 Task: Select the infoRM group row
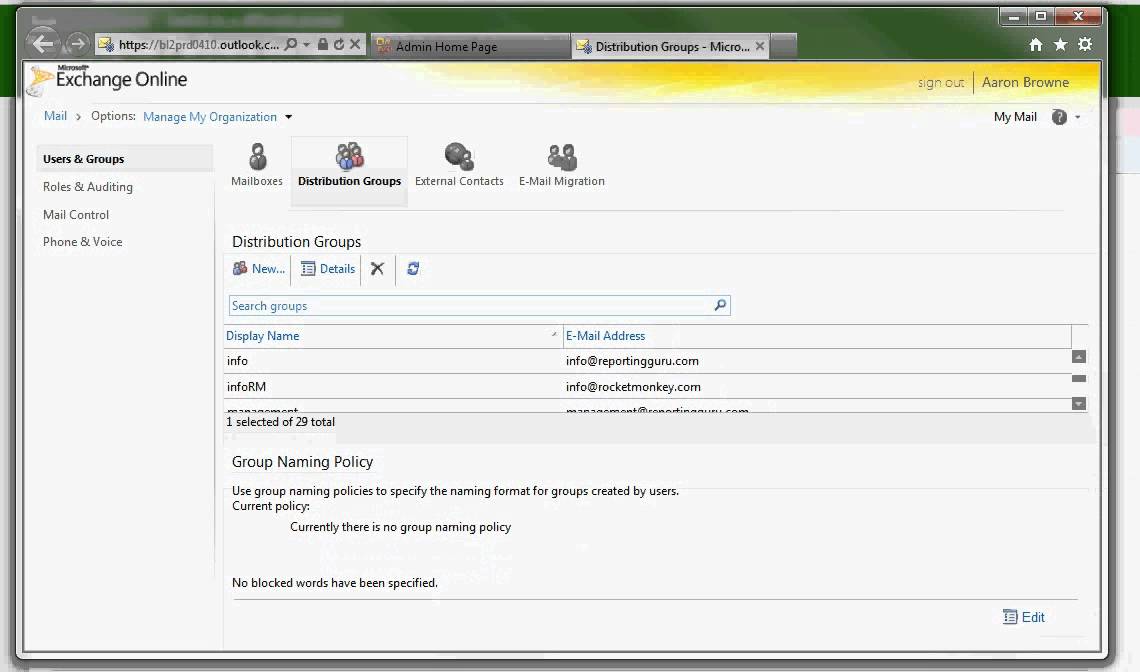(x=647, y=386)
